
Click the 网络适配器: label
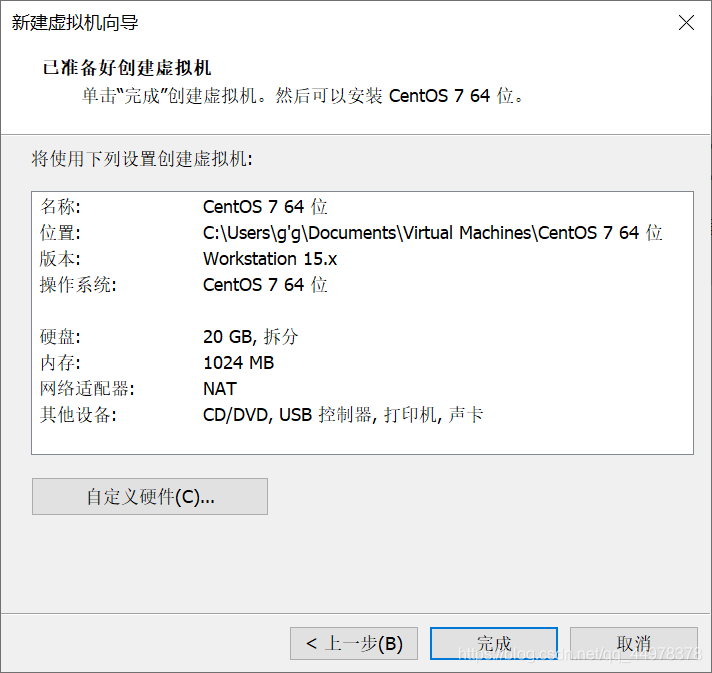click(87, 389)
